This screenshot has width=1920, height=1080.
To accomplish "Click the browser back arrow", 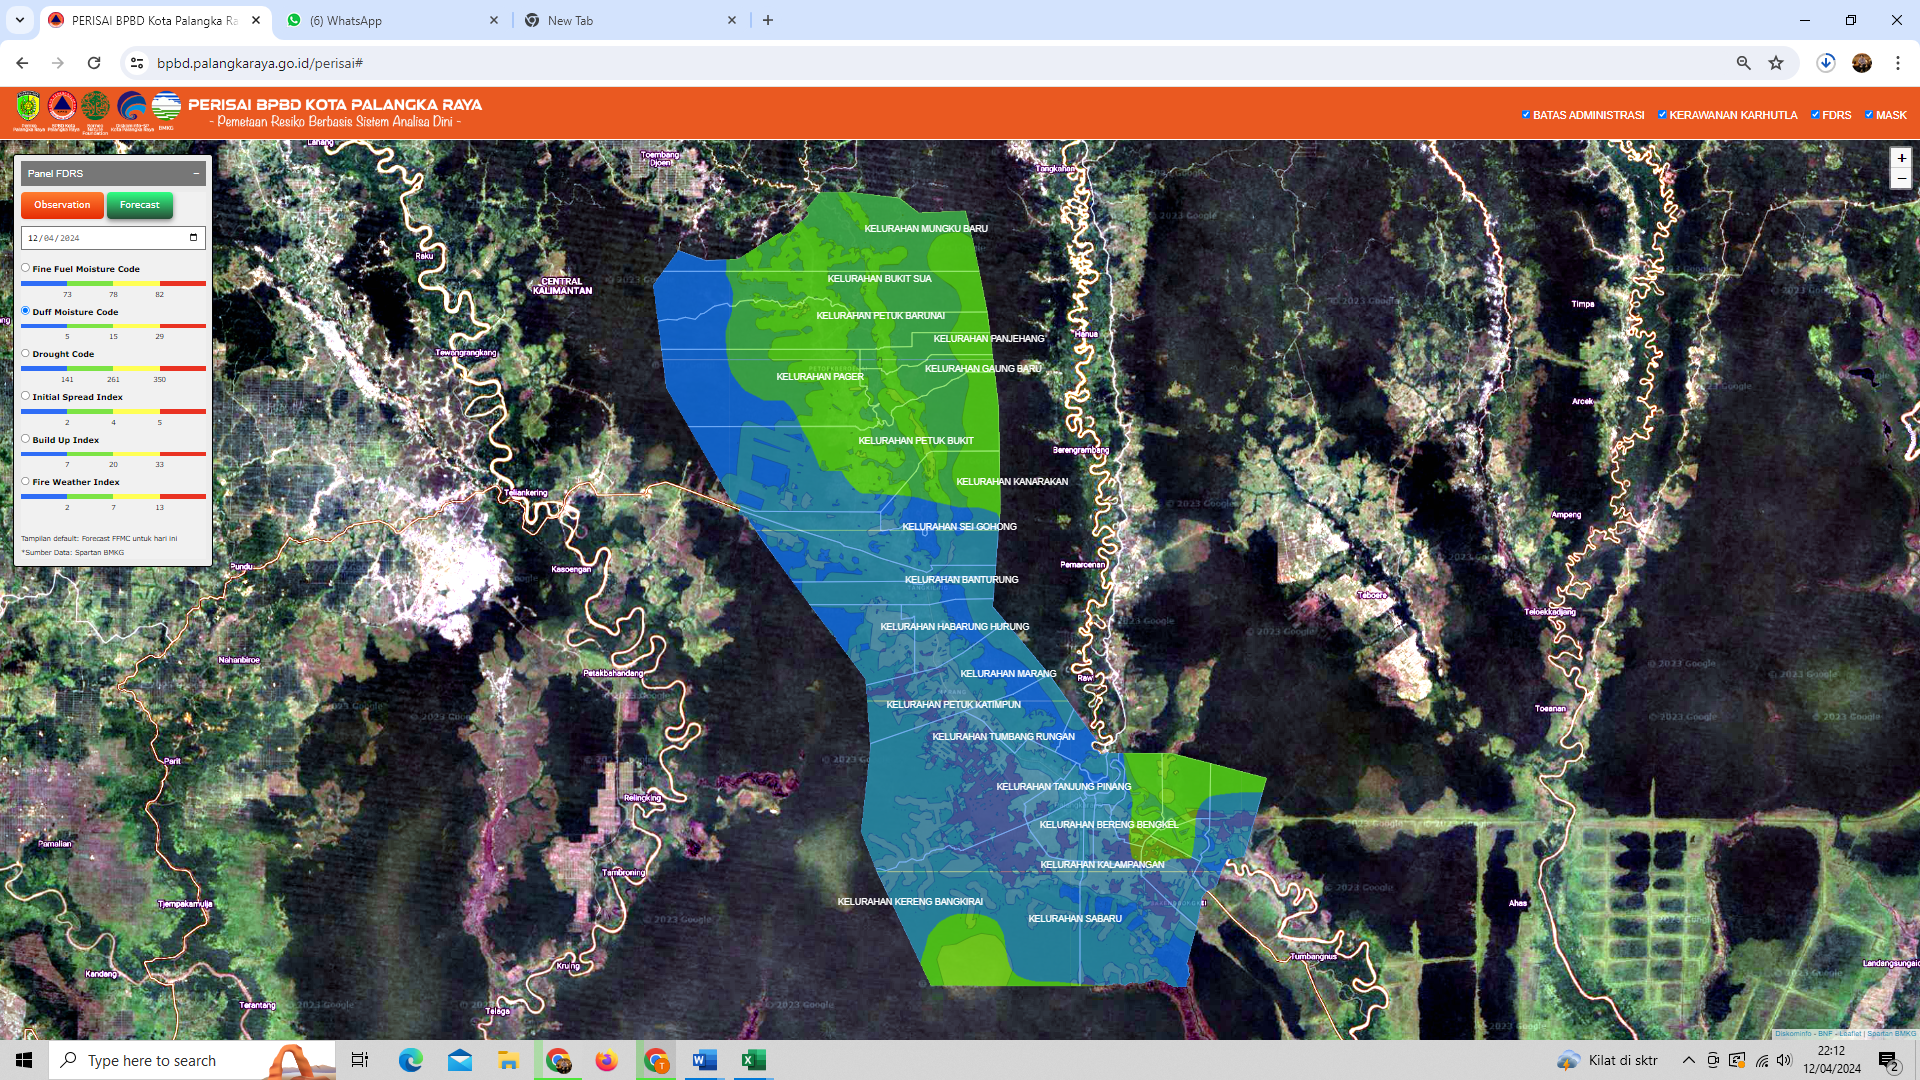I will [x=22, y=63].
